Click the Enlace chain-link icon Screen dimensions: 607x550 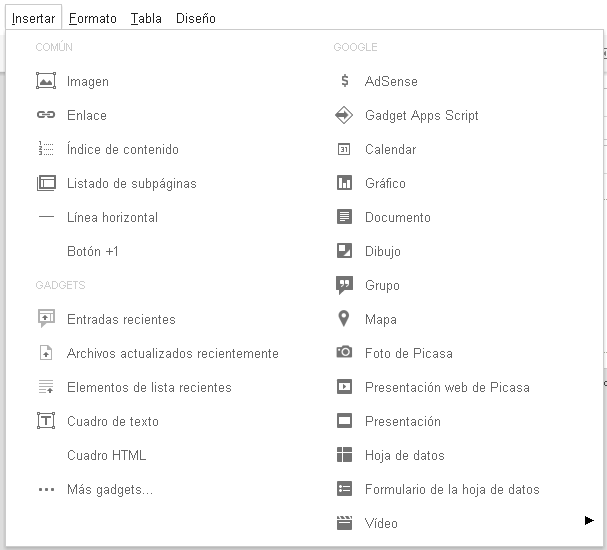[x=45, y=115]
